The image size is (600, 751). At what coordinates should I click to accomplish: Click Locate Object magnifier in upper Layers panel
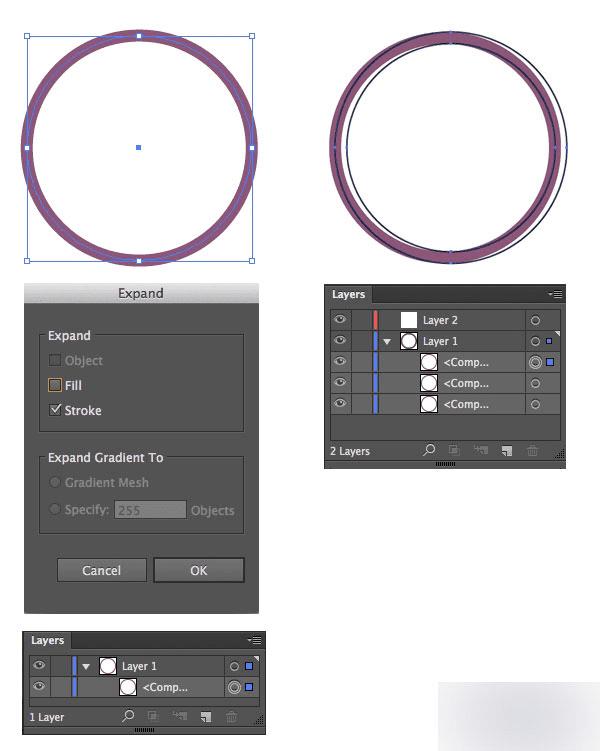point(430,451)
